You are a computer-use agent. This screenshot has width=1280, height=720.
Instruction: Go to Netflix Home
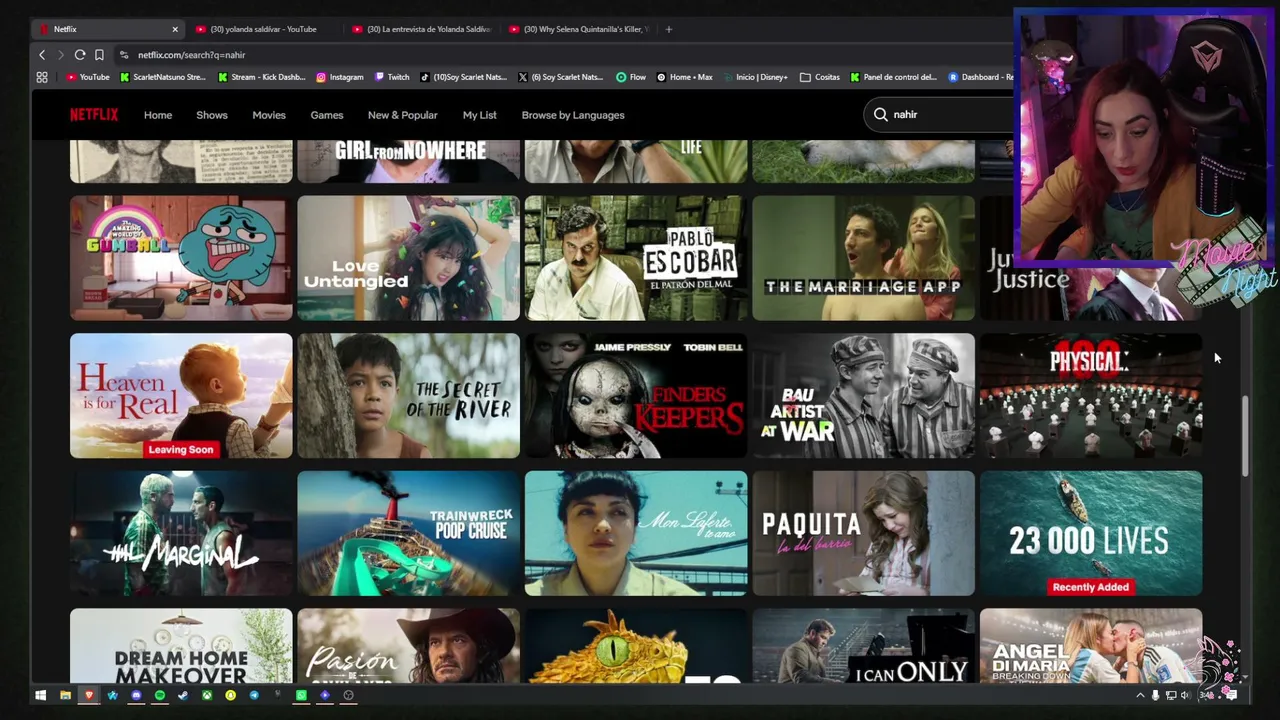tap(158, 115)
